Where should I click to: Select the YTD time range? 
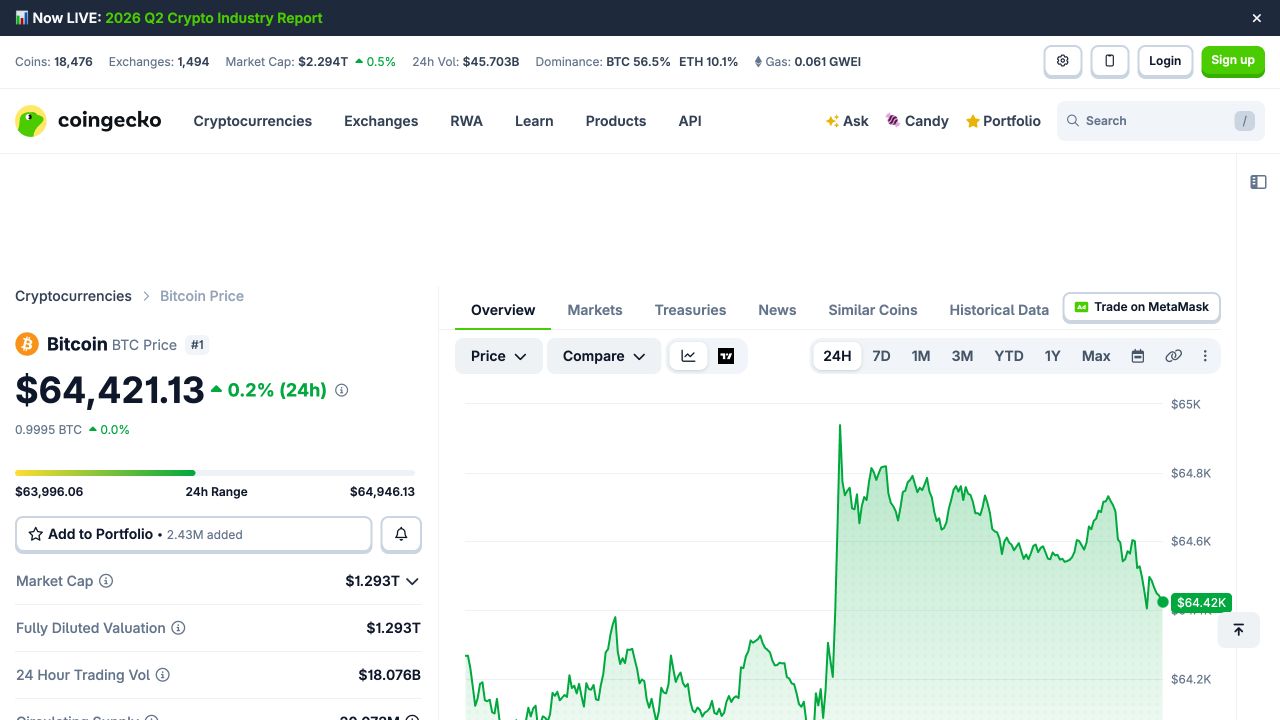tap(1009, 356)
